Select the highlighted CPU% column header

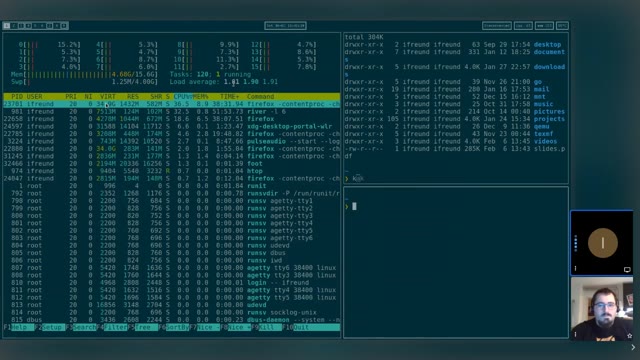click(182, 97)
